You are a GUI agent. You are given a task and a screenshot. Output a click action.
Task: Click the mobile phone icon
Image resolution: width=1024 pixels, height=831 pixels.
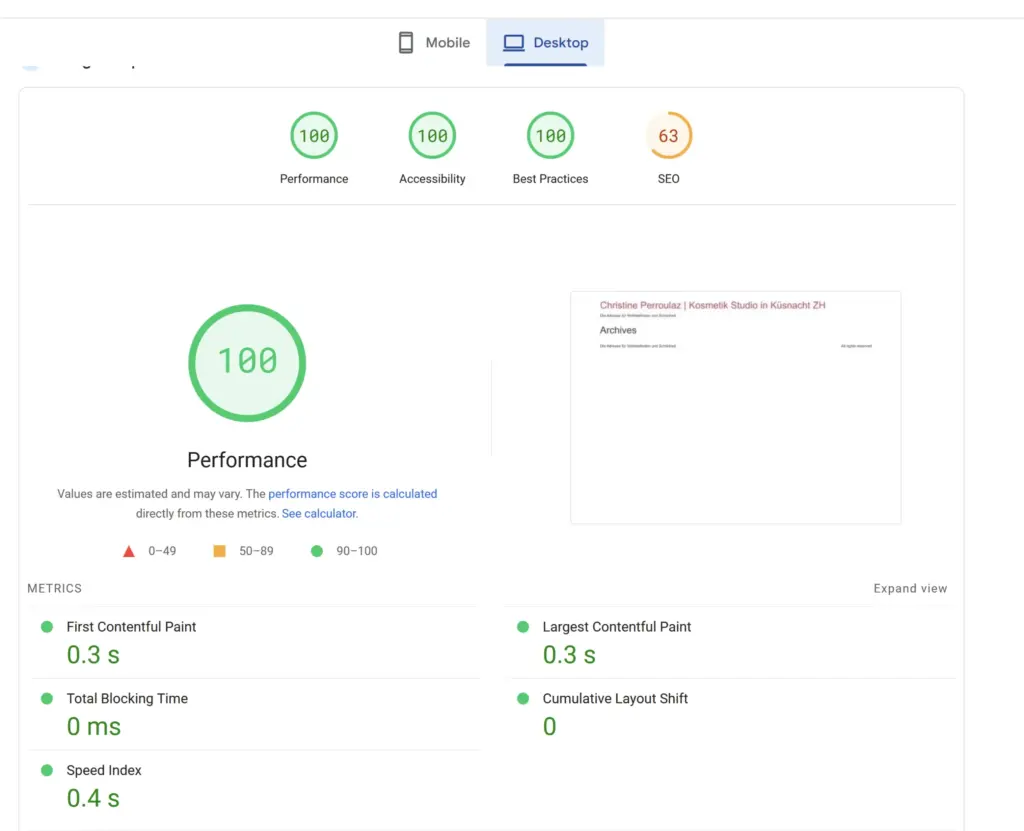406,42
